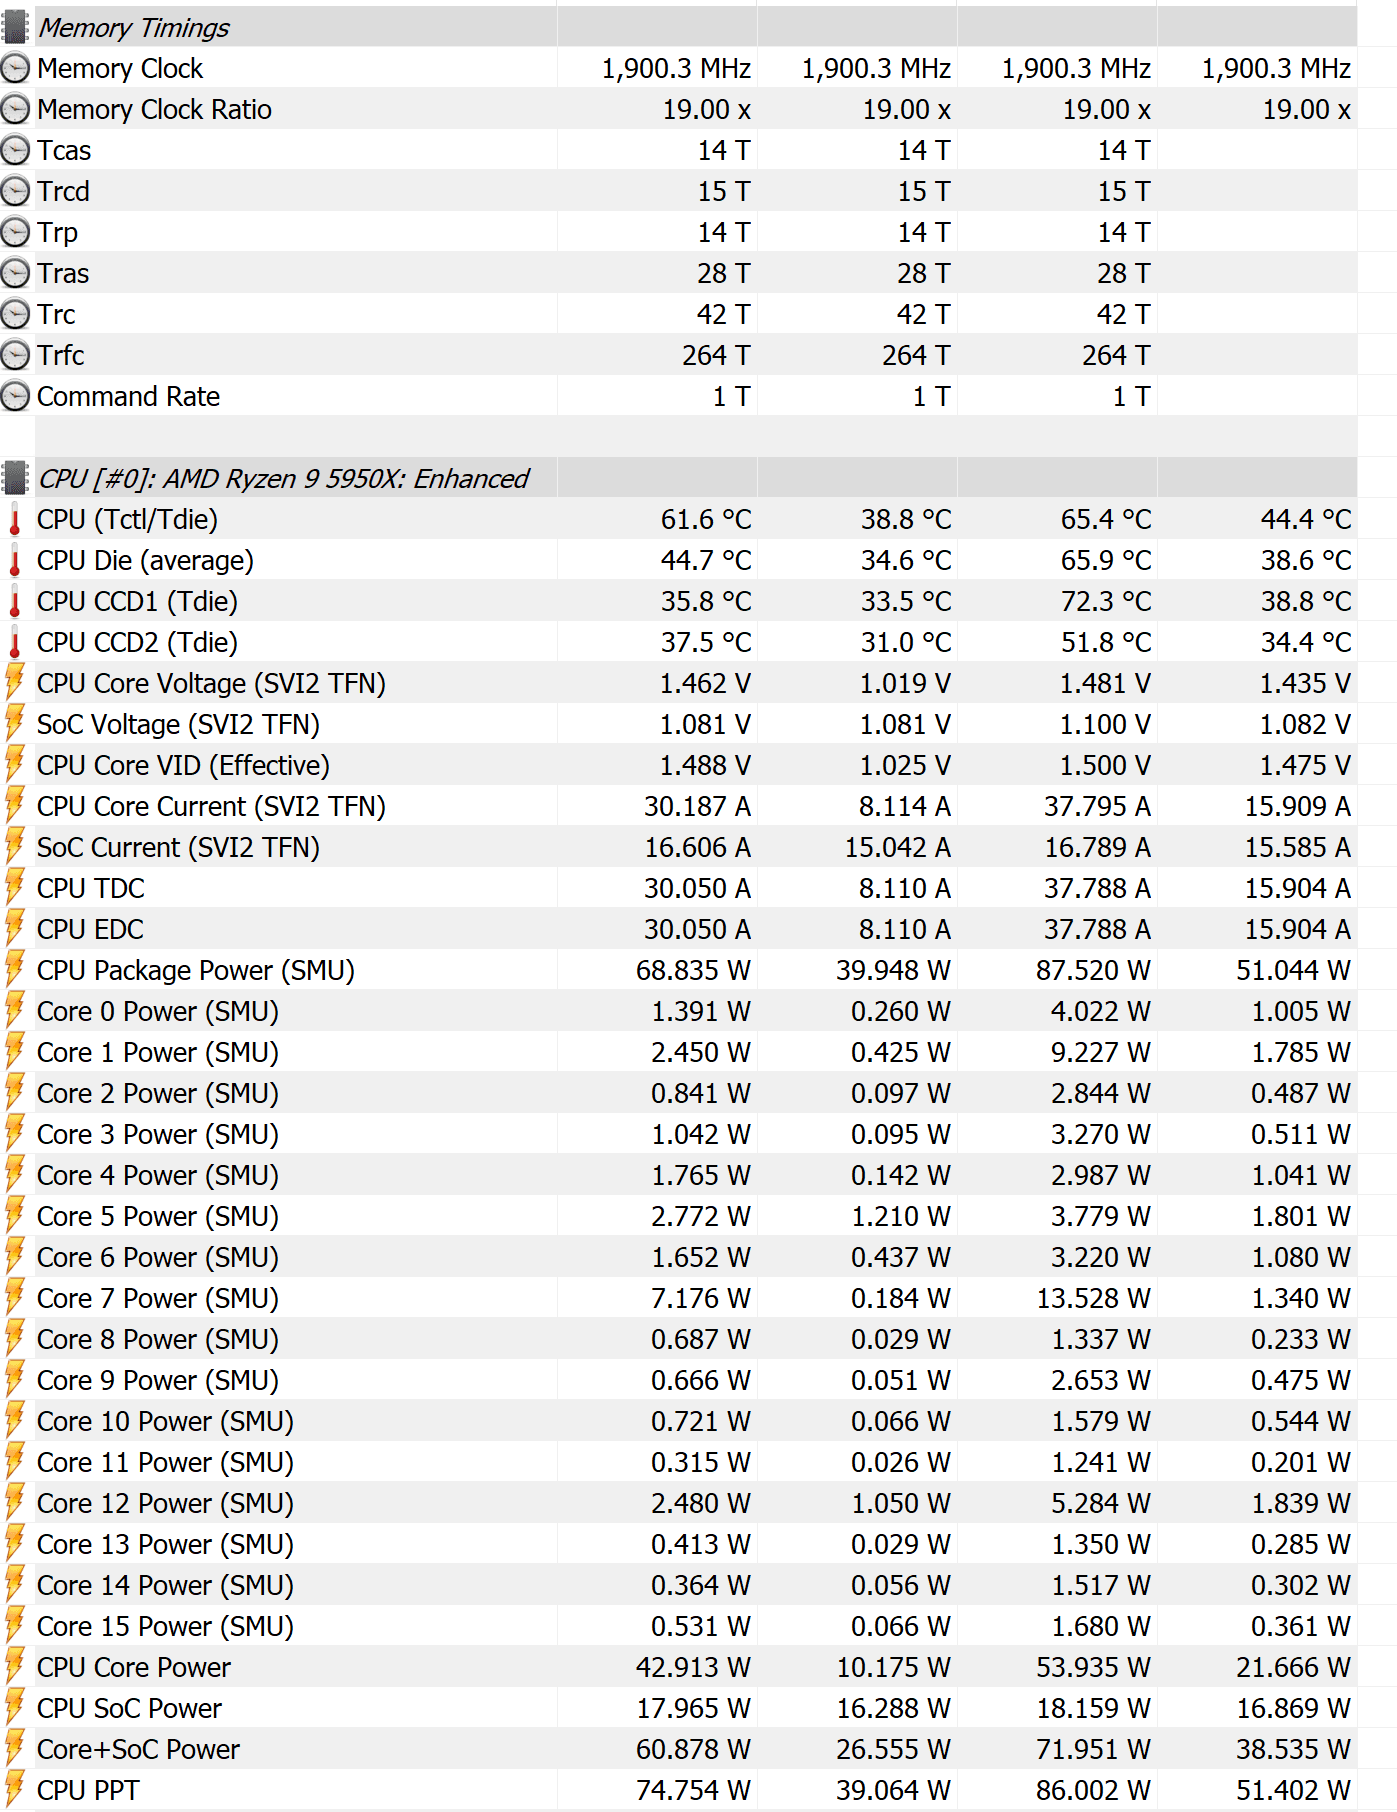Click the thermometer icon for CPU (Tctl/Tdie)
The image size is (1397, 1812).
(15, 519)
